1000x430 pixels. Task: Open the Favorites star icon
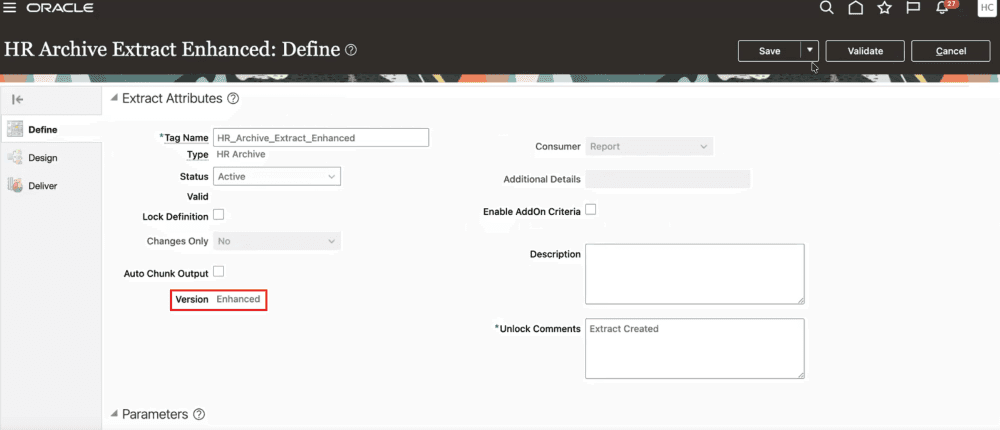[884, 8]
